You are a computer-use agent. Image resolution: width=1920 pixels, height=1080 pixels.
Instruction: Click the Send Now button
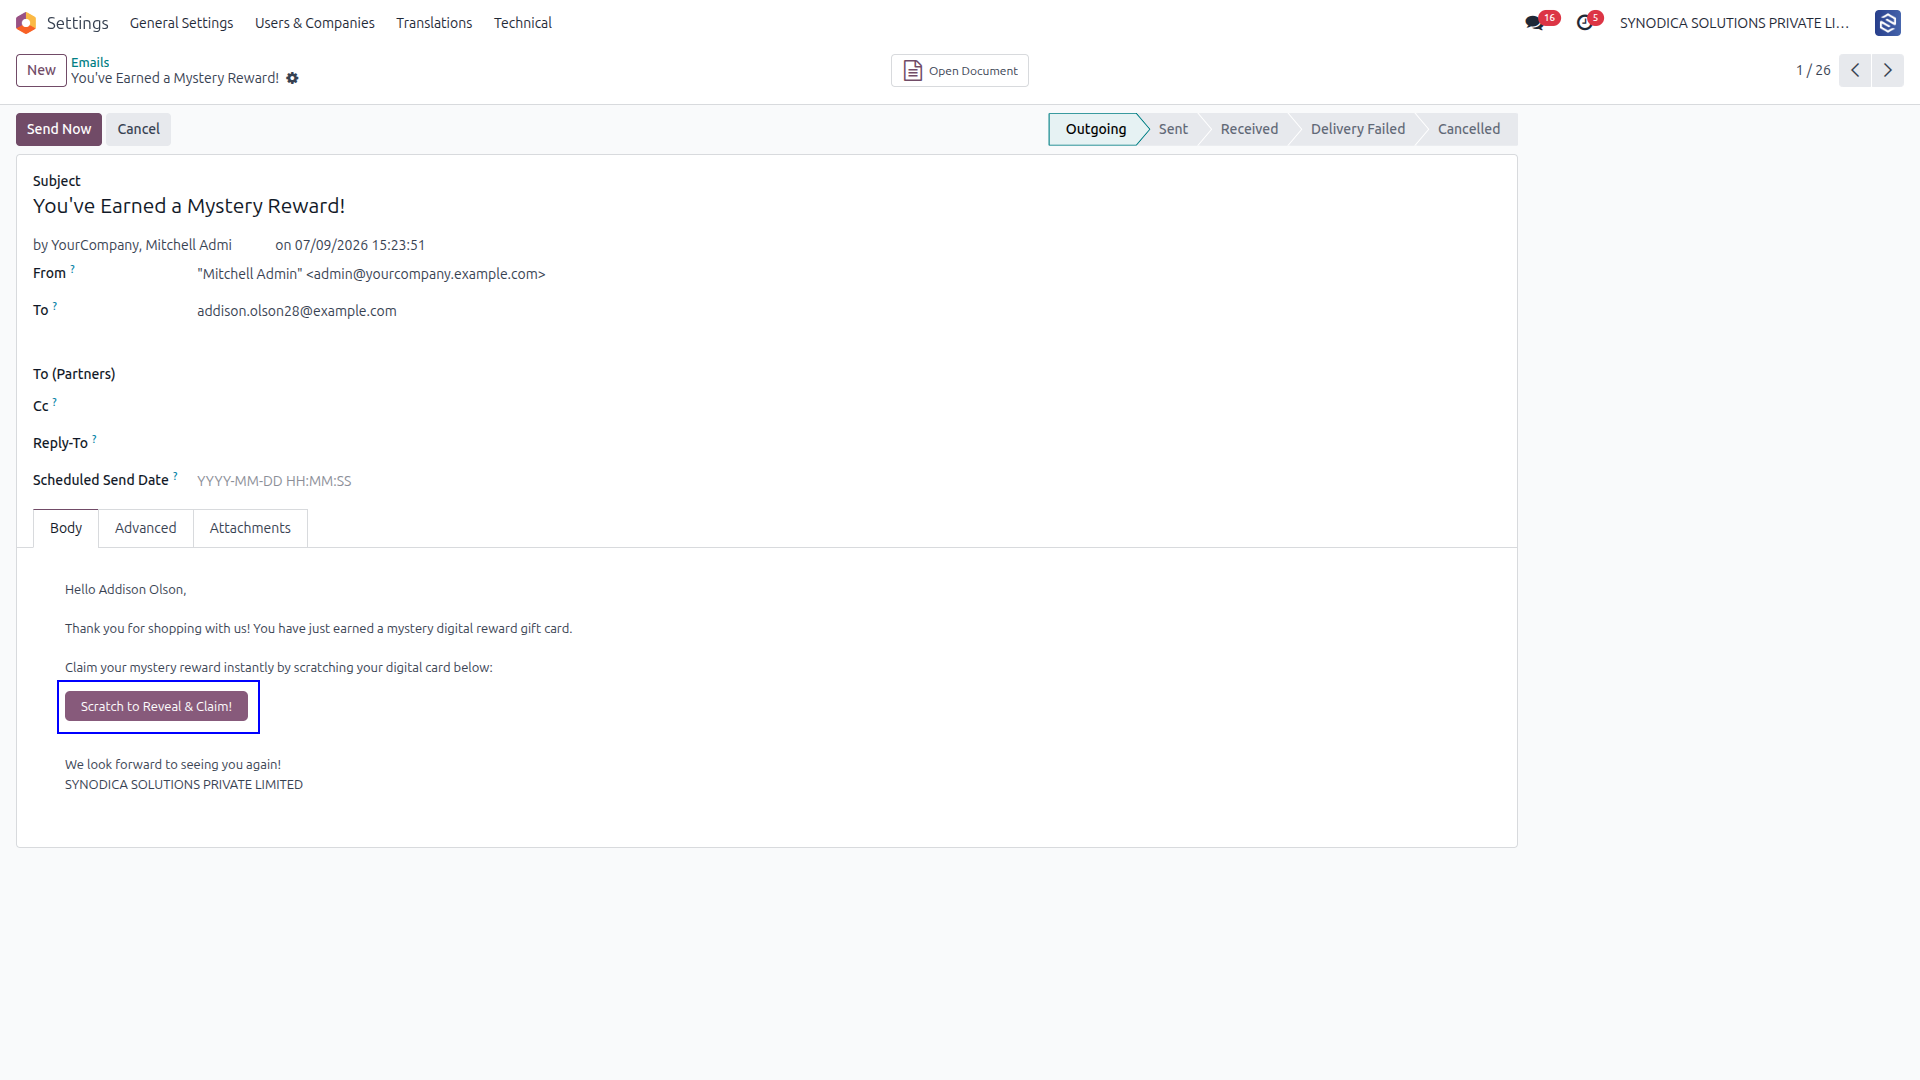tap(59, 129)
